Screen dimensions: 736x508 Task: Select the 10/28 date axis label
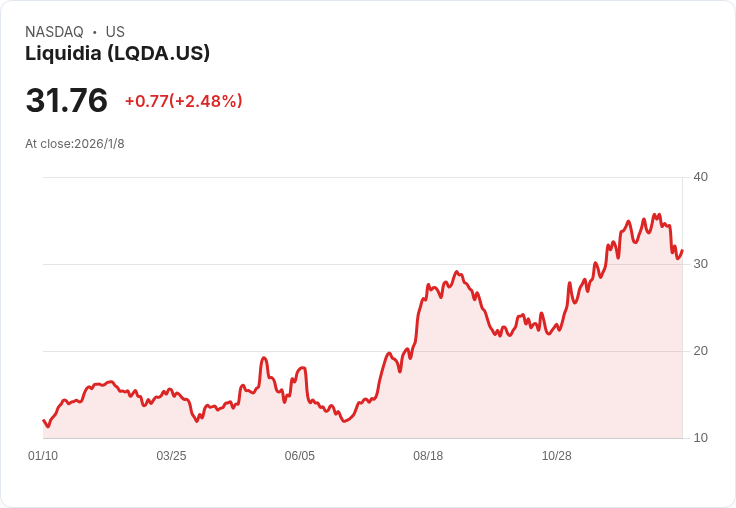coord(557,456)
